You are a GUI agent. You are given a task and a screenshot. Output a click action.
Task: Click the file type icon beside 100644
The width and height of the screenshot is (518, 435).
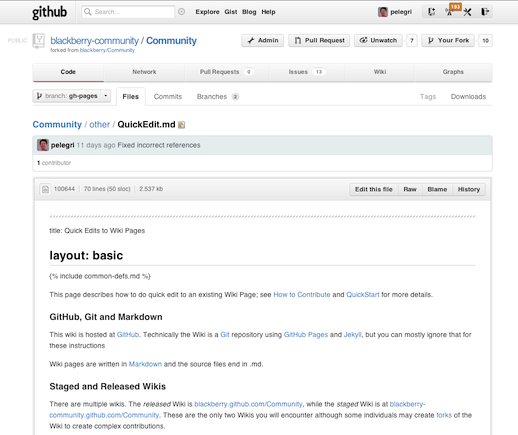click(45, 189)
